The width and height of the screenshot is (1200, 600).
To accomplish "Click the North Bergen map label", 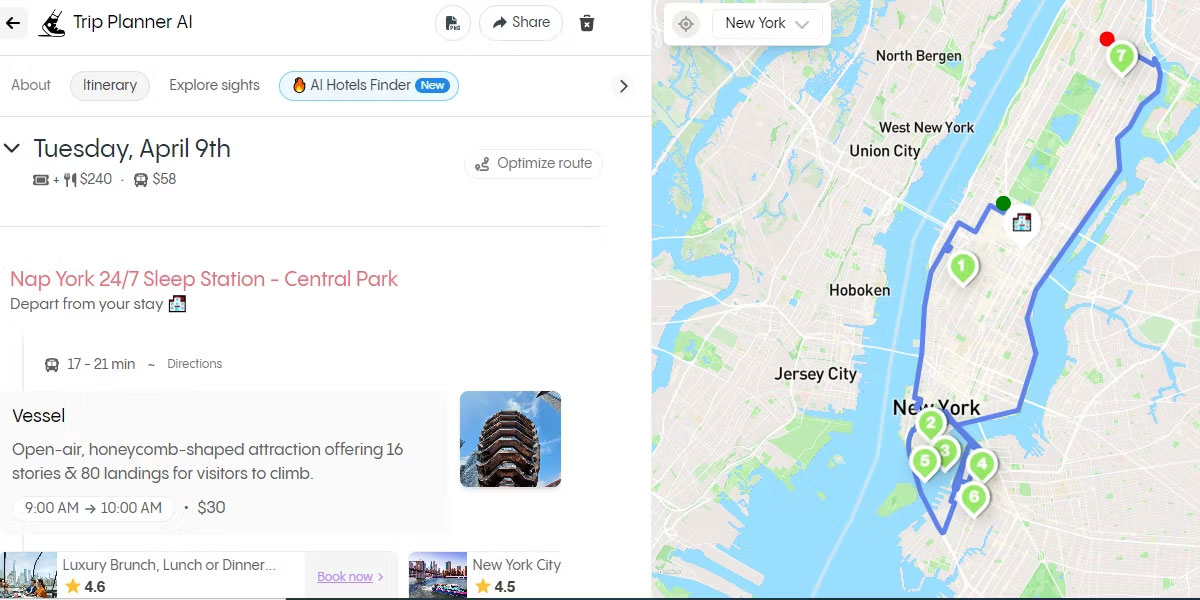I will [918, 56].
